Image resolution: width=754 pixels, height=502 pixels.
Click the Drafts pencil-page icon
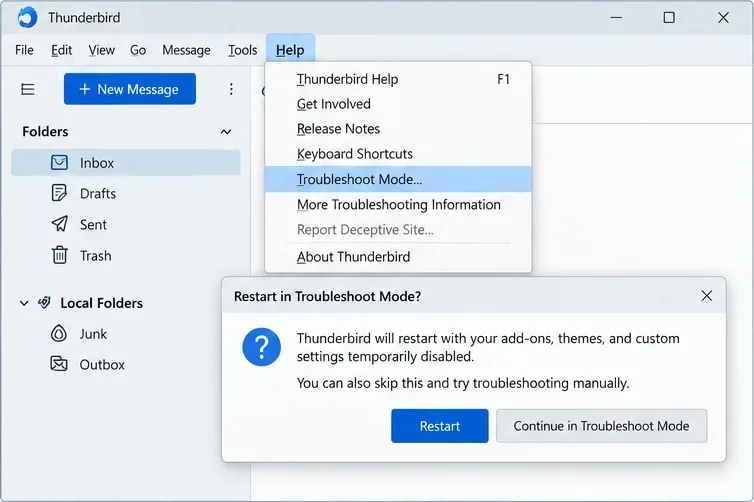click(x=59, y=193)
